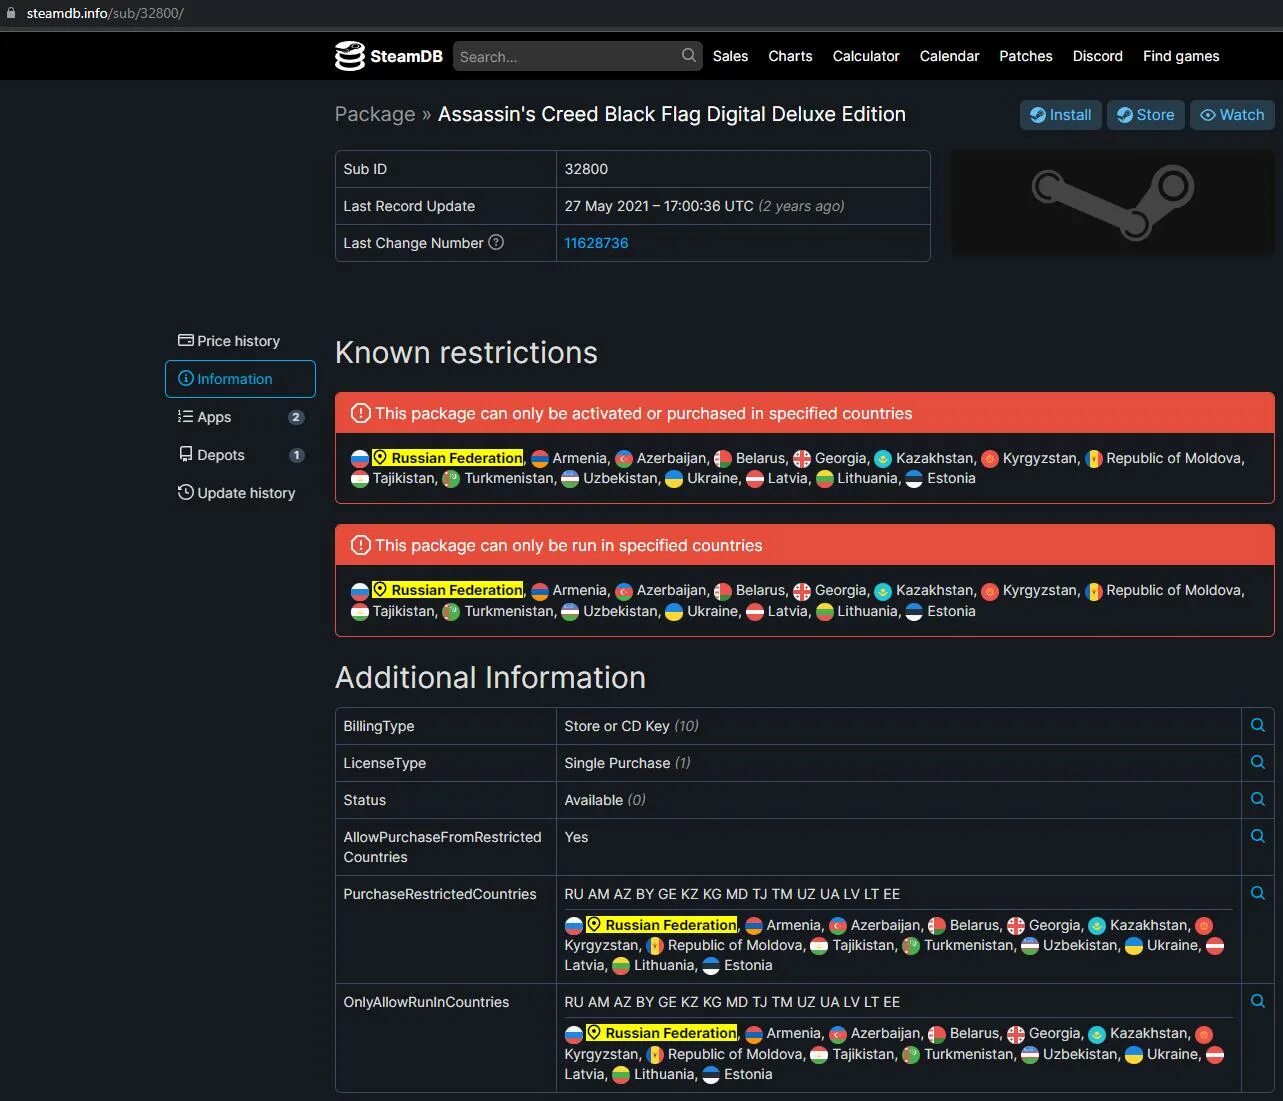1283x1101 pixels.
Task: Open Find games in the header
Action: tap(1181, 56)
